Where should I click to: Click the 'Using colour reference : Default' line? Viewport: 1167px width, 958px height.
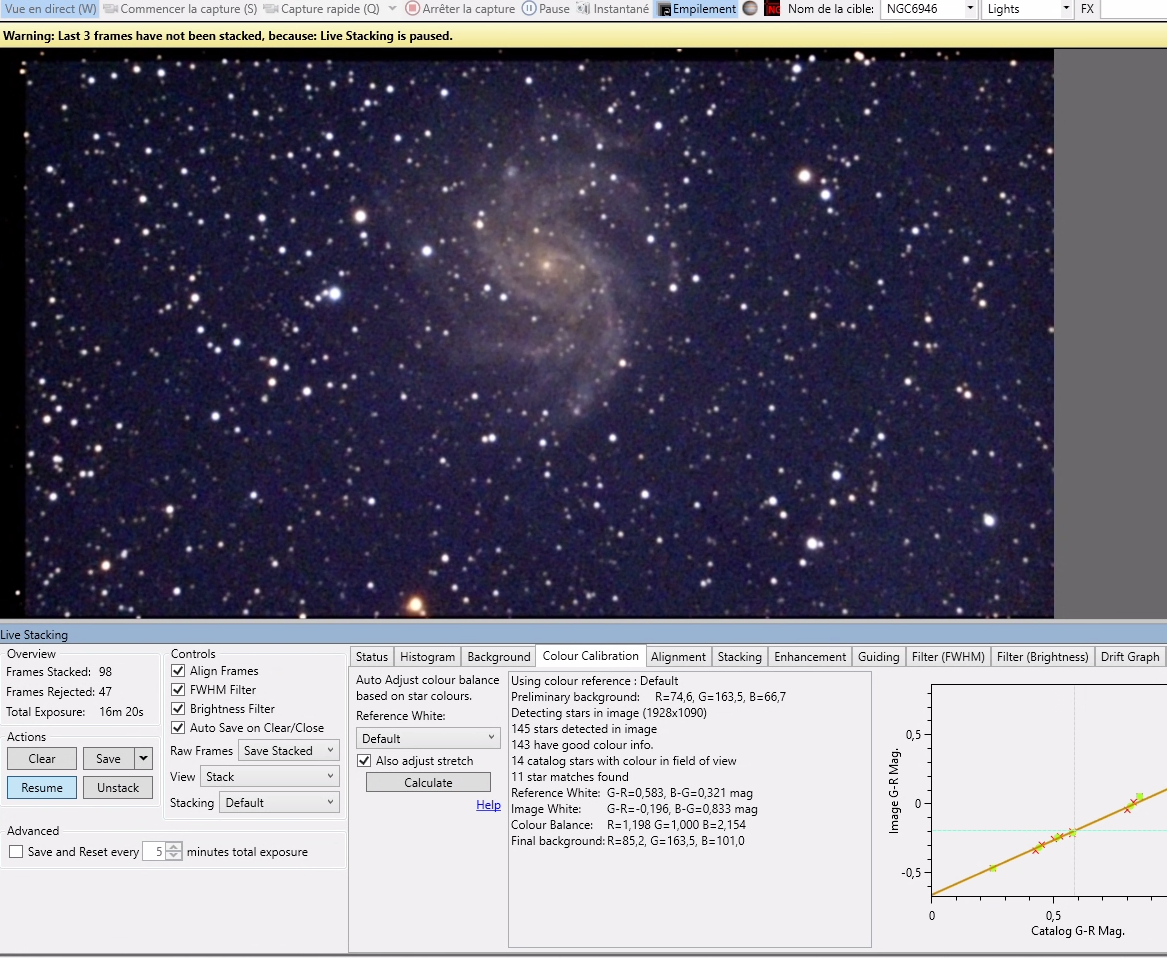click(x=594, y=680)
